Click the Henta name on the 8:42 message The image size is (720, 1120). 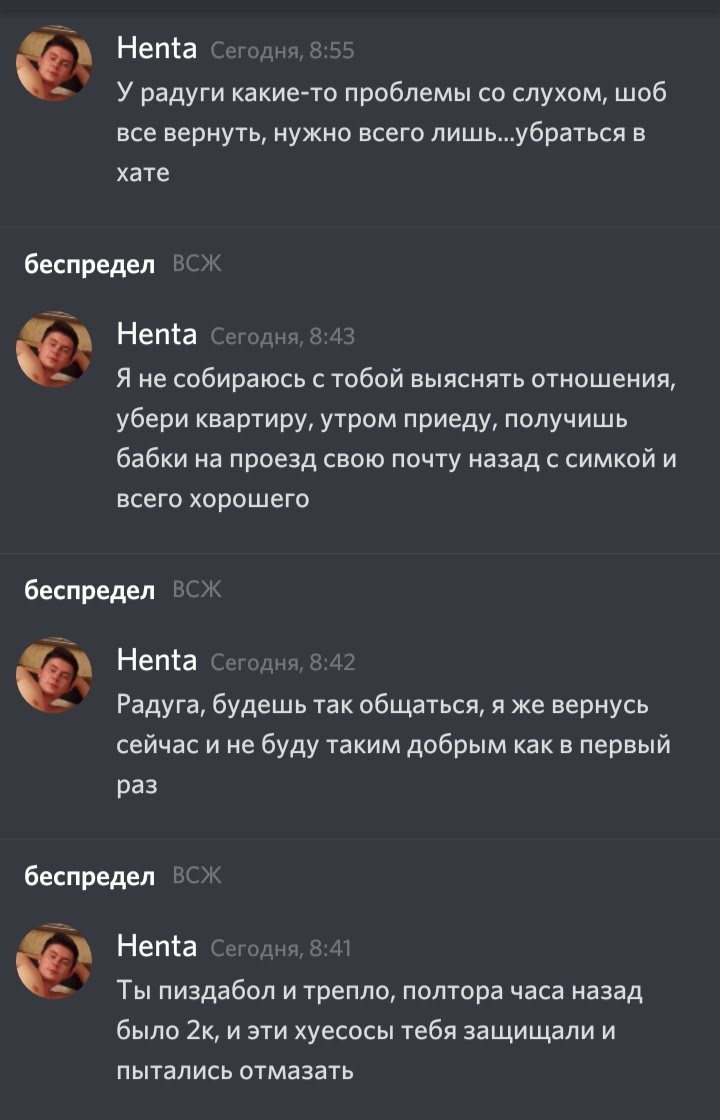[157, 660]
